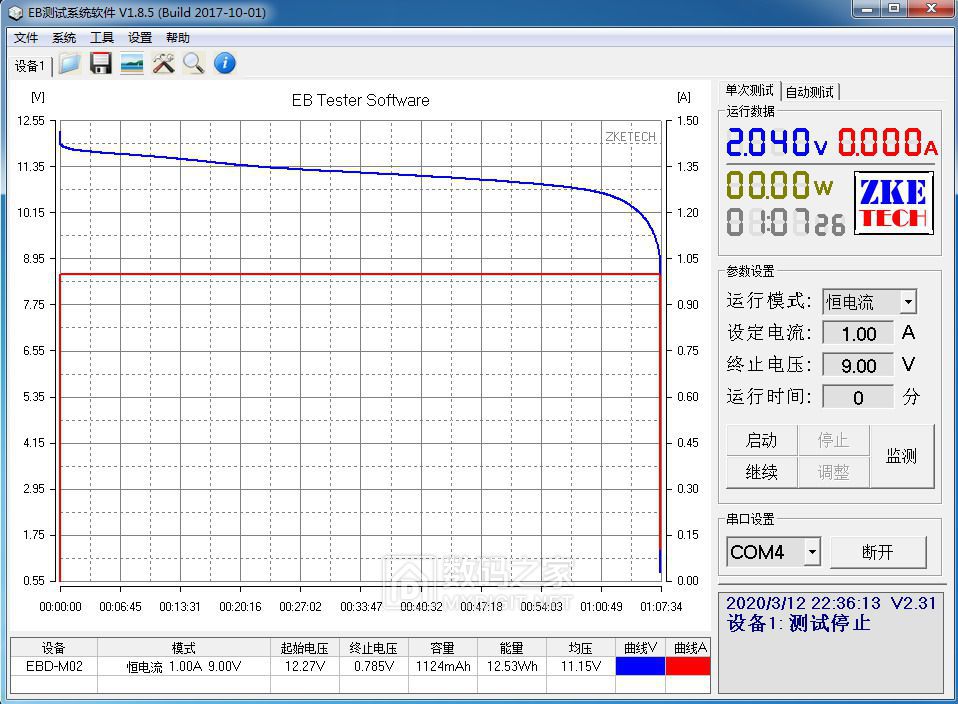Click the 监测 monitor button
The width and height of the screenshot is (958, 704).
[901, 456]
